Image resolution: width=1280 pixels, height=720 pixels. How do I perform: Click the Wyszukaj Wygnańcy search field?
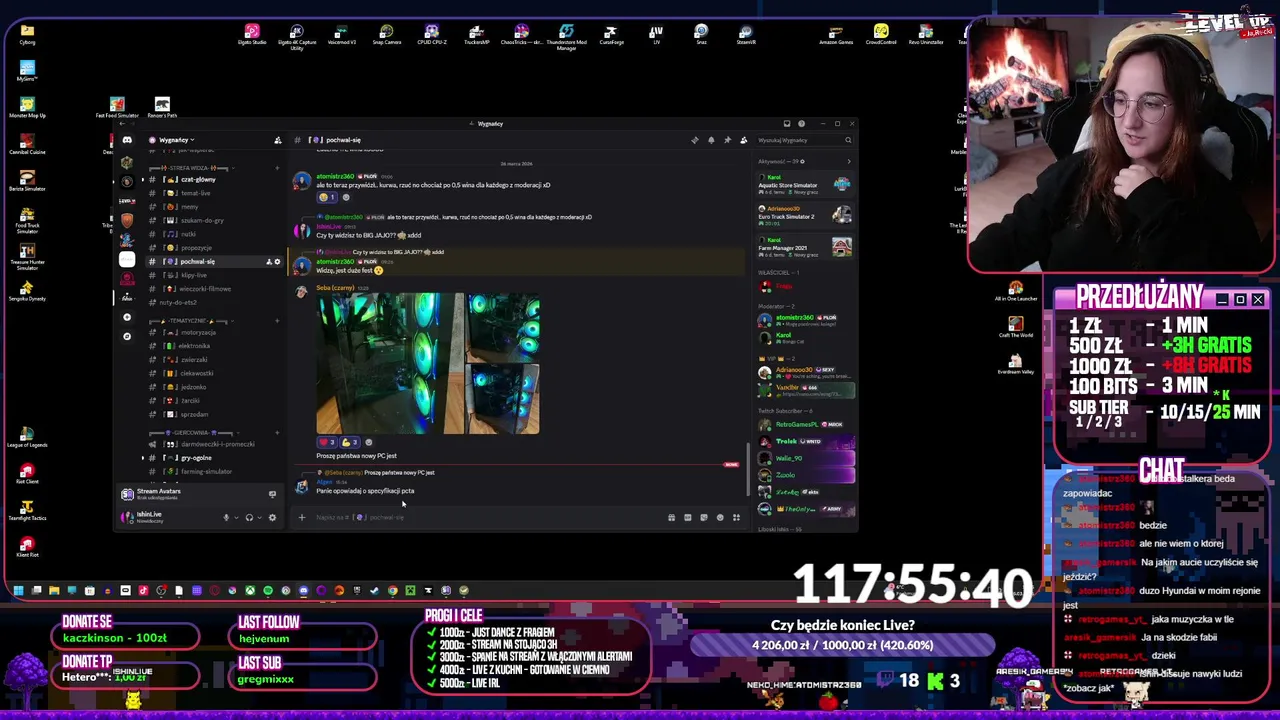803,140
